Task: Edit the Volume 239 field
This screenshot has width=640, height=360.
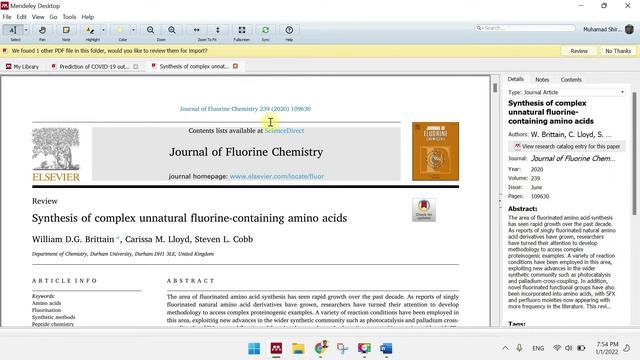Action: [x=536, y=178]
